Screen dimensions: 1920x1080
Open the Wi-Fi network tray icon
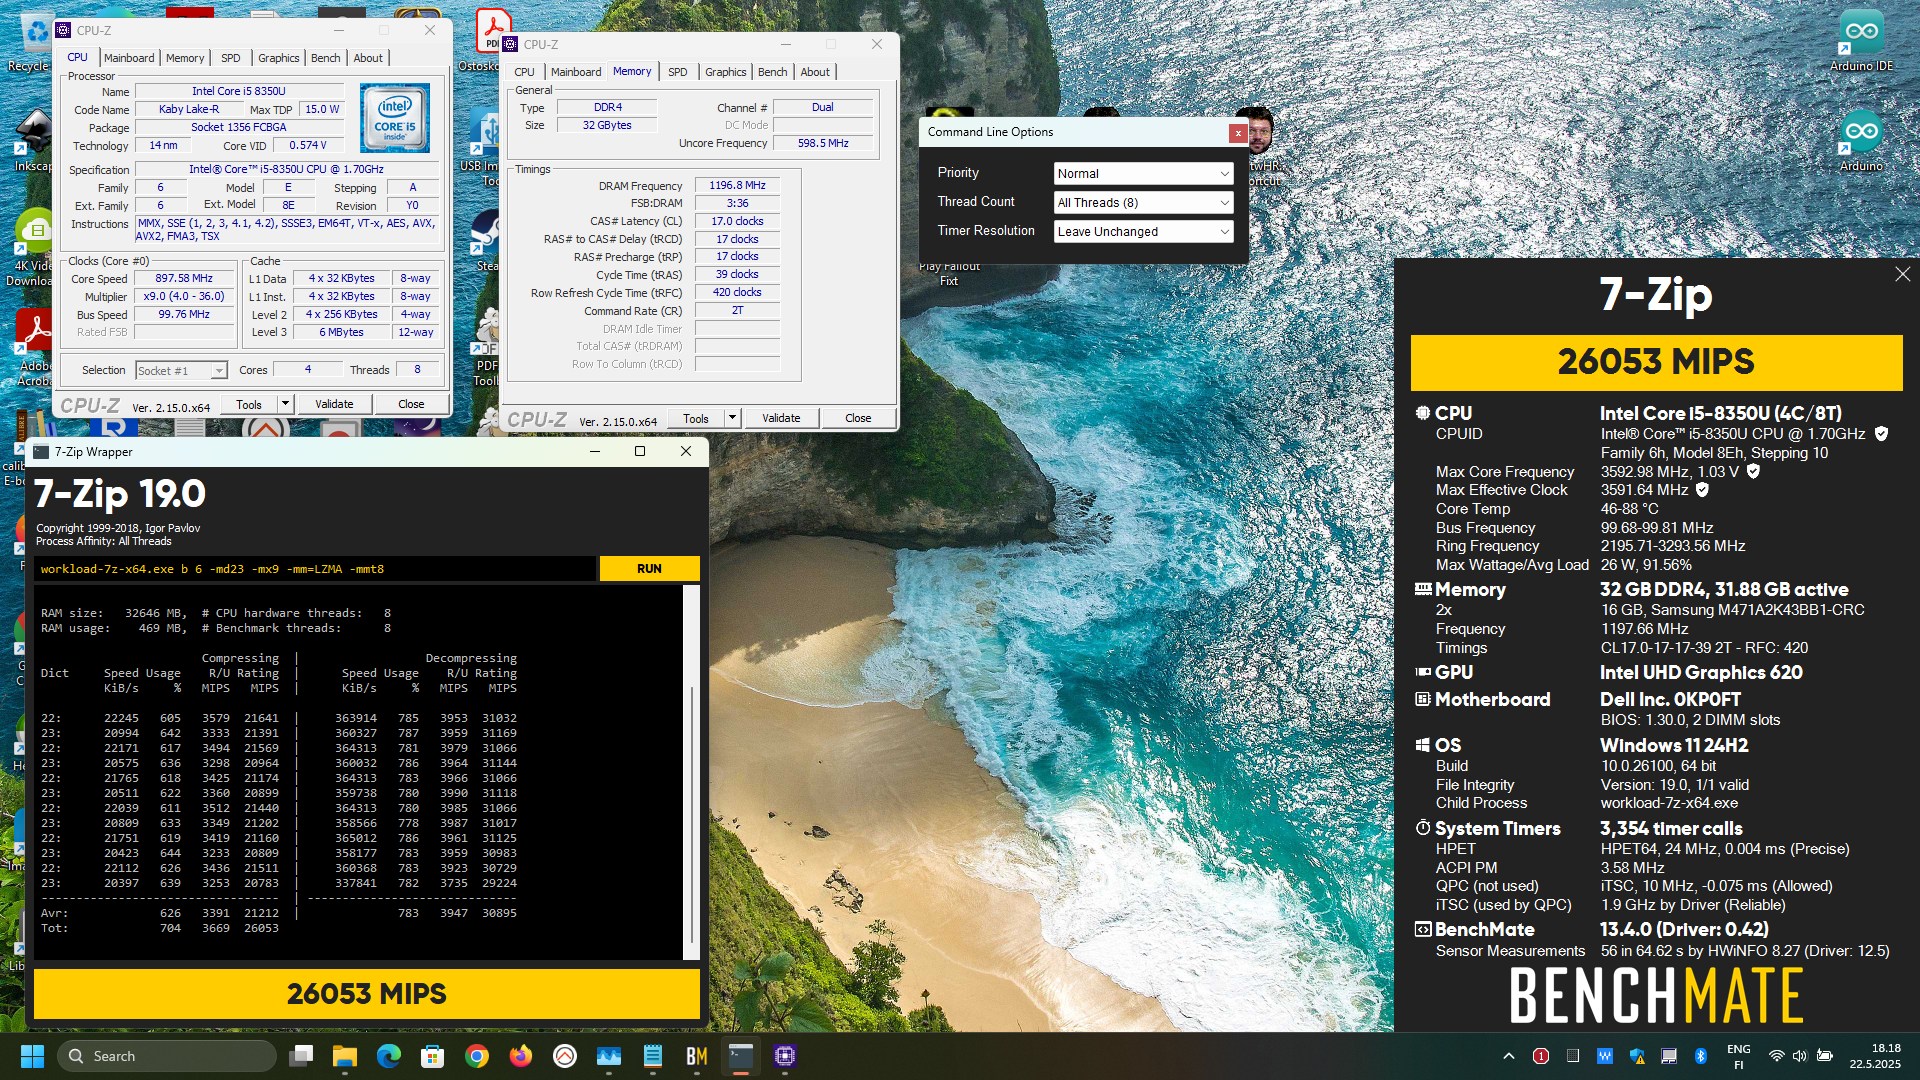pyautogui.click(x=1776, y=1056)
